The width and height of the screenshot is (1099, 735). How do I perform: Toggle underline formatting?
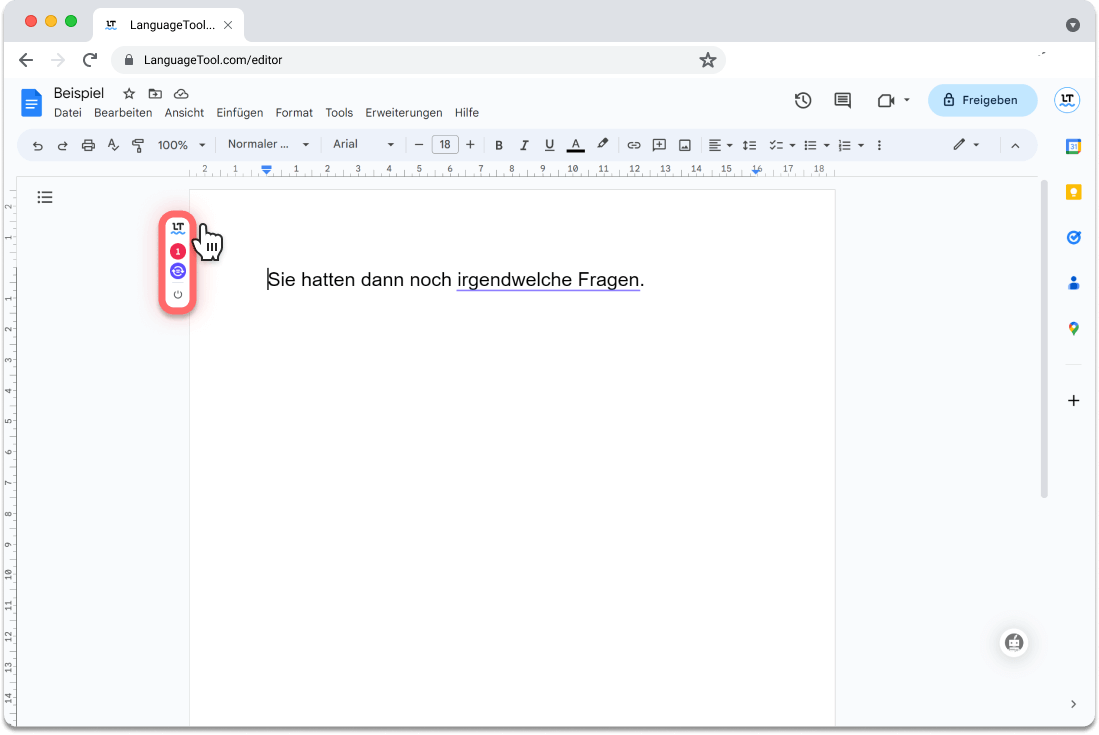click(550, 145)
